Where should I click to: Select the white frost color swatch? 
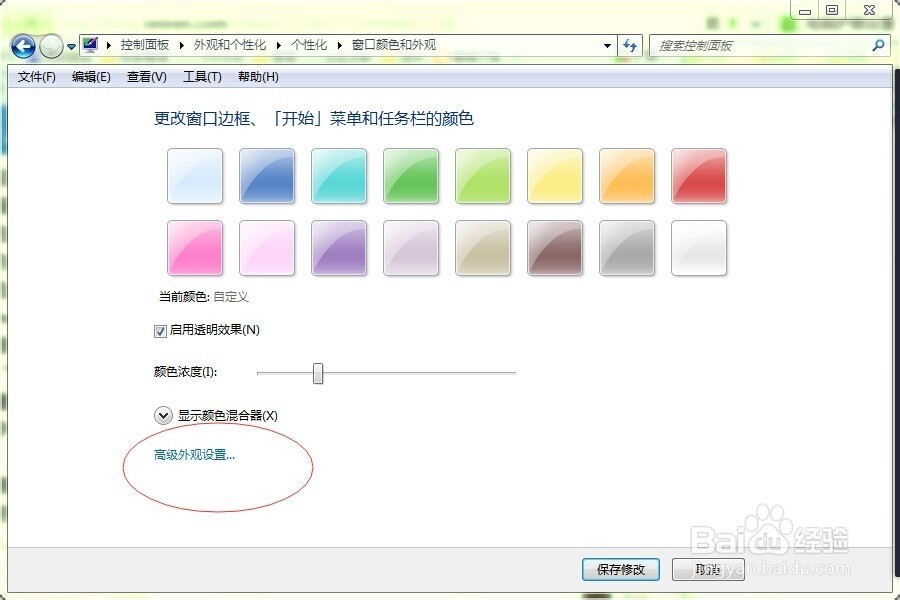[x=699, y=248]
